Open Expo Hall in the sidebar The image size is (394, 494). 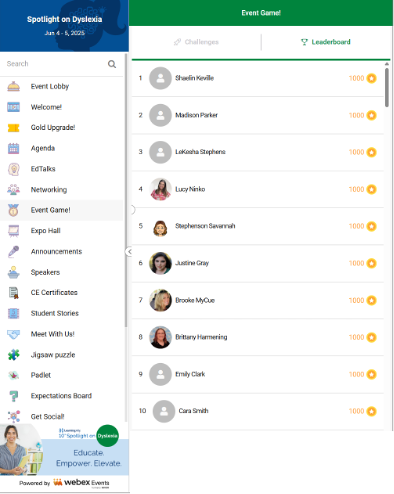[62, 231]
